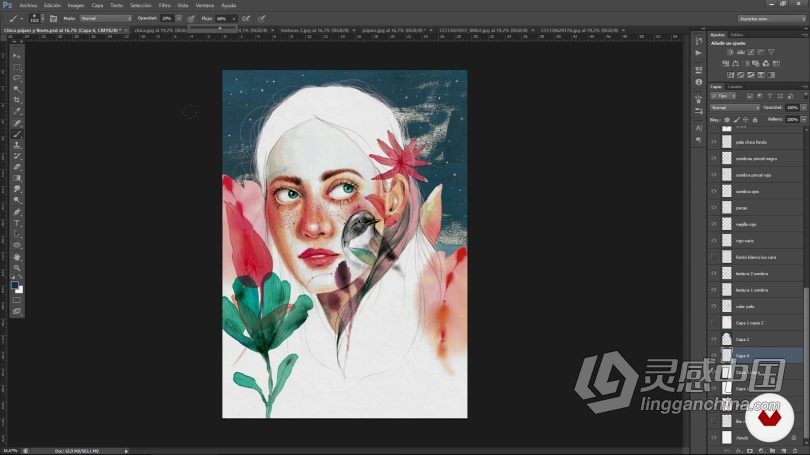Image resolution: width=810 pixels, height=455 pixels.
Task: Select the Hand tool
Action: pyautogui.click(x=17, y=257)
